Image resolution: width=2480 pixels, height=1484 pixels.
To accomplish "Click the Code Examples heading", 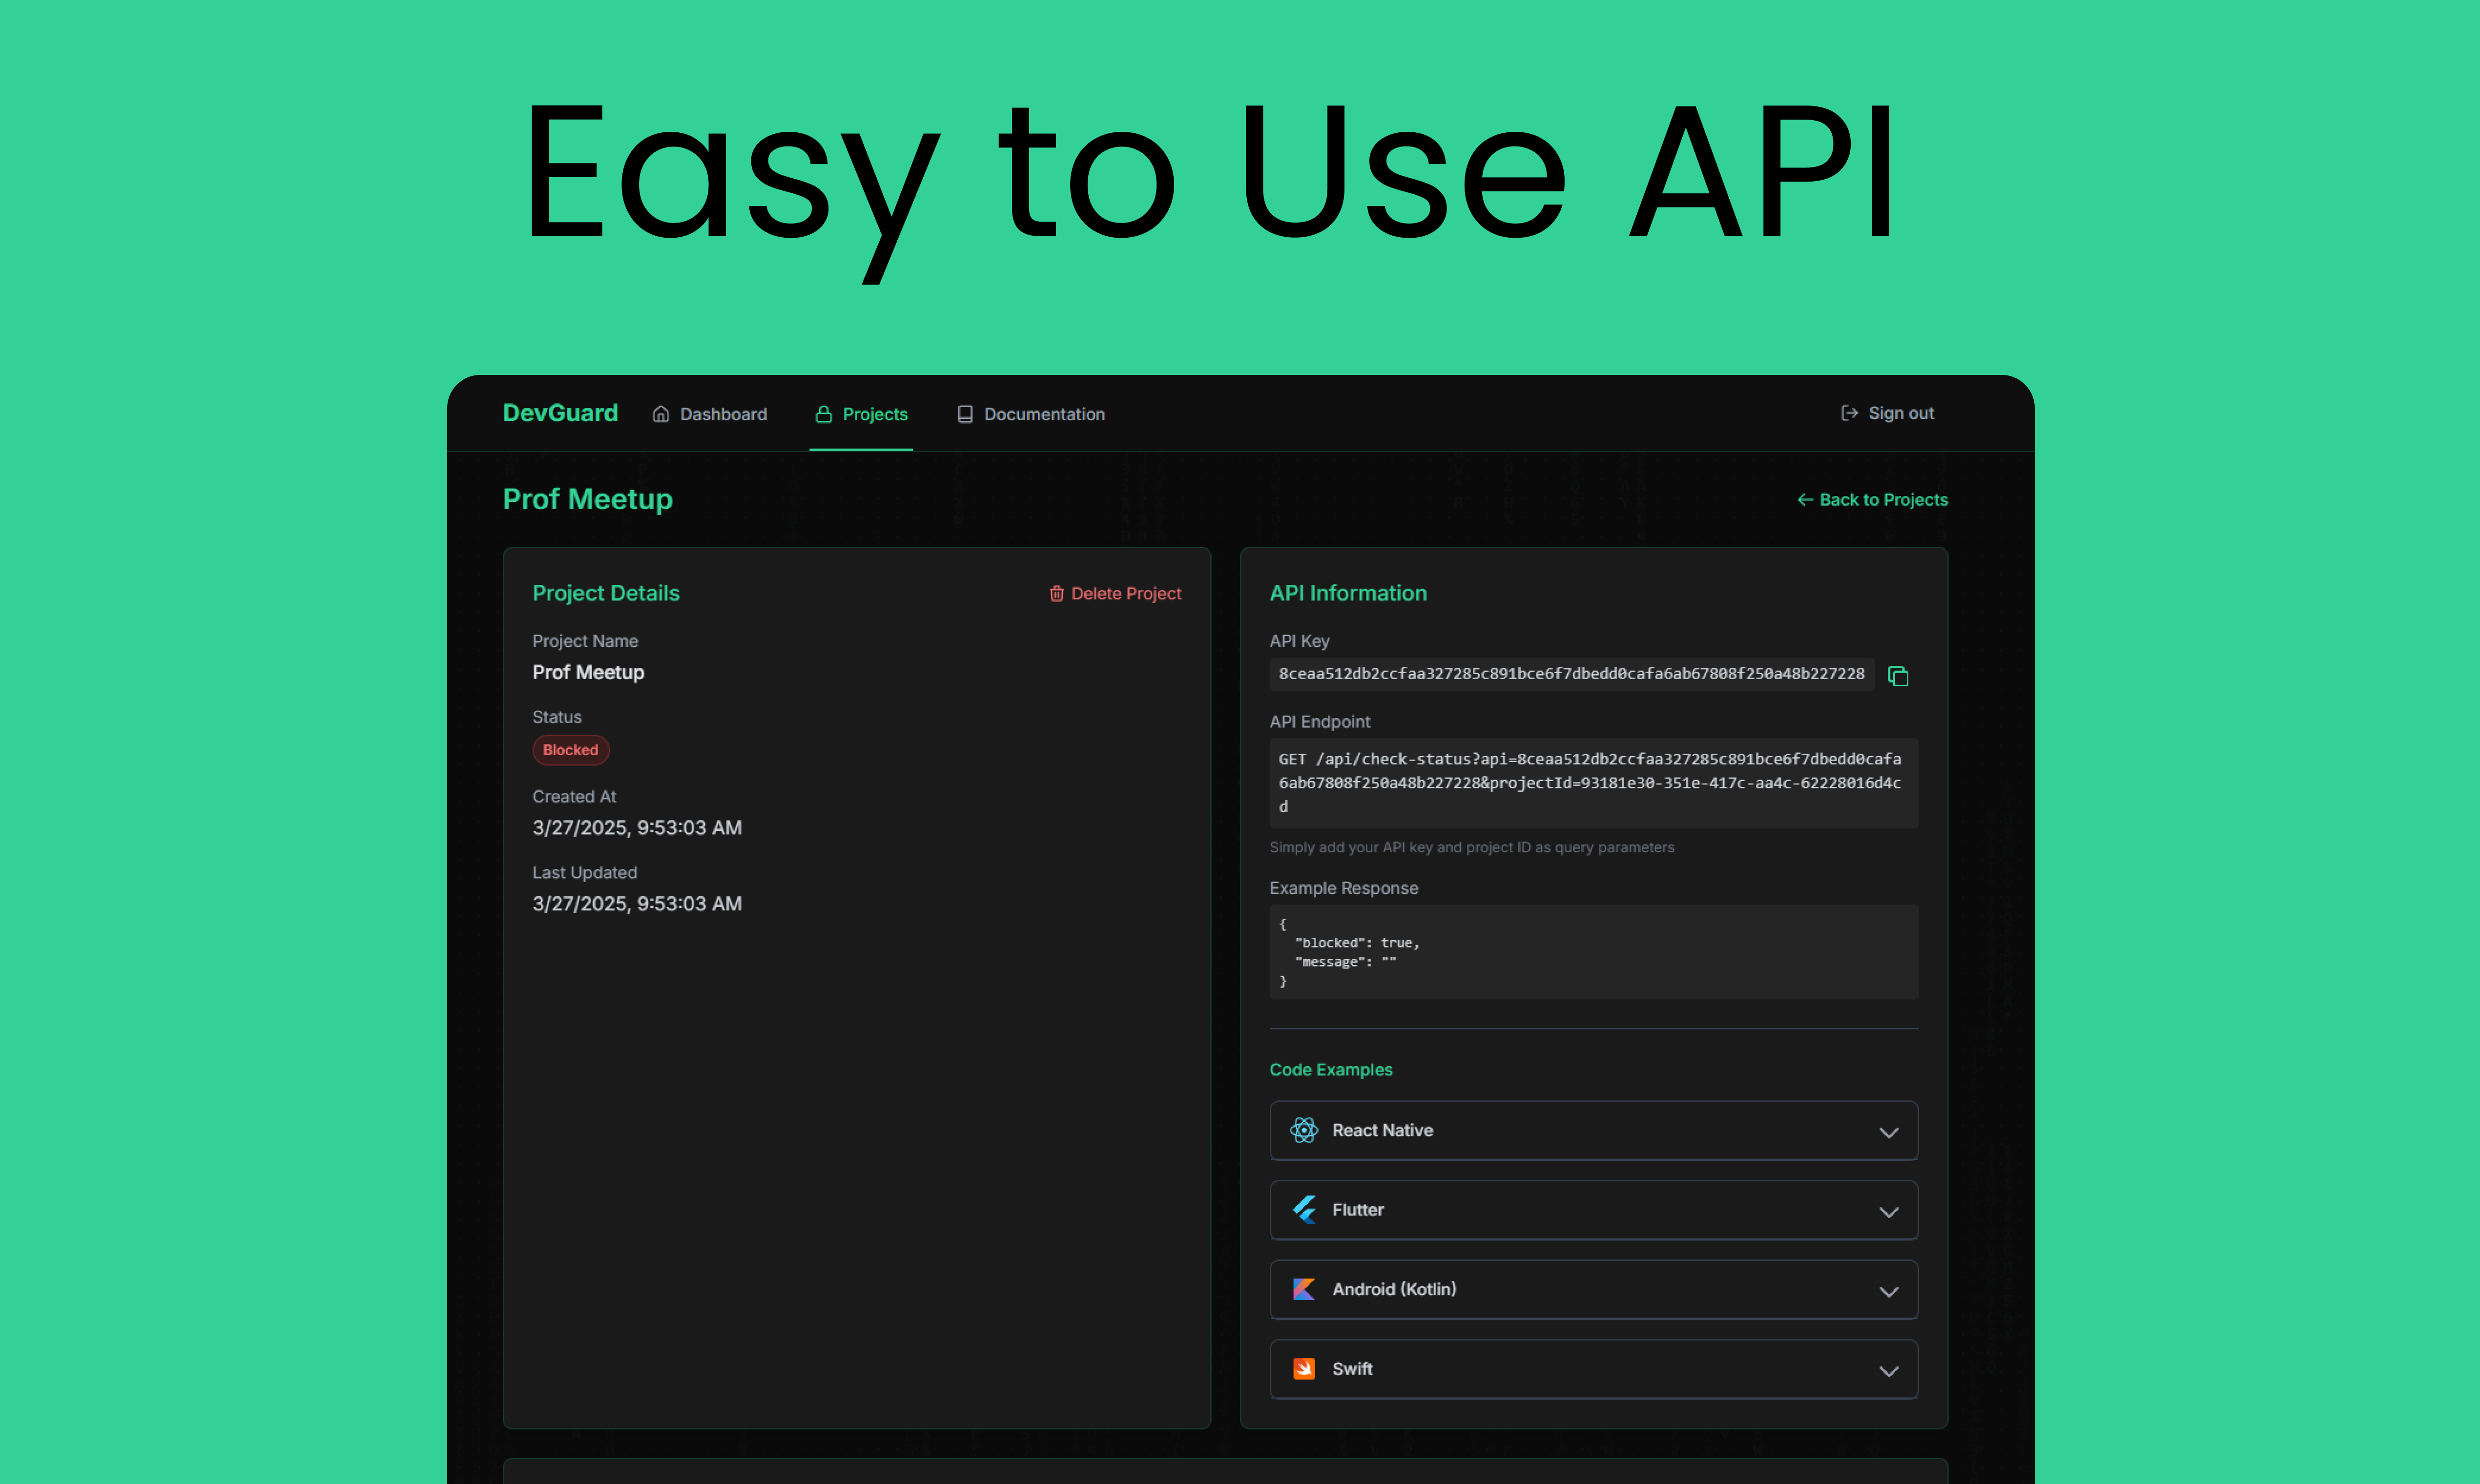I will click(1331, 1070).
